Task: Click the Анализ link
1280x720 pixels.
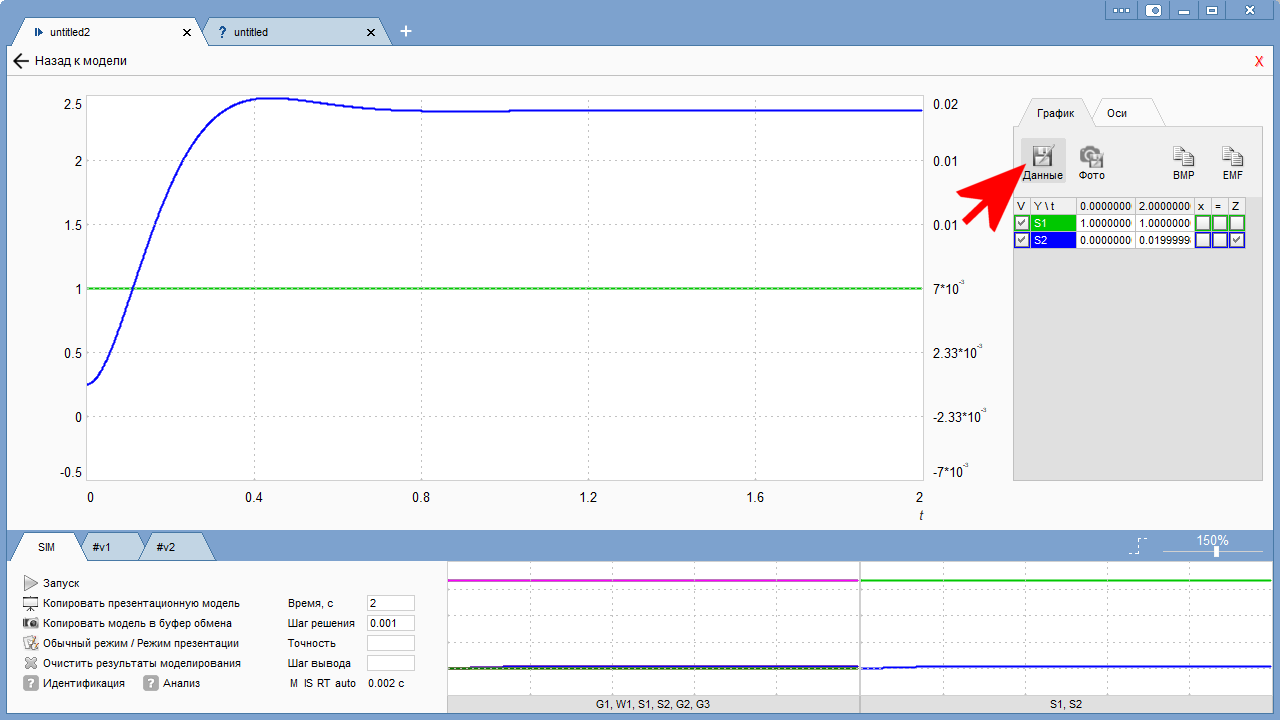Action: pos(182,683)
